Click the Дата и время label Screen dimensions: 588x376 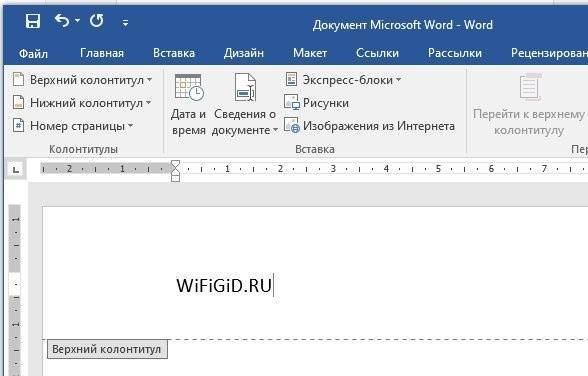189,122
